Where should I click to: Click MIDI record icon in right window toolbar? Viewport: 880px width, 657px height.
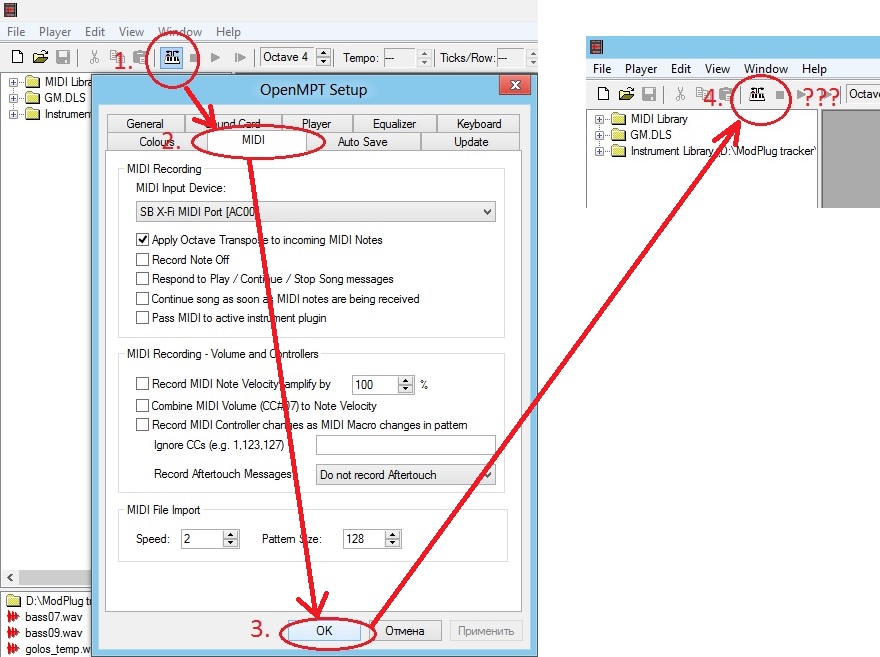[x=757, y=94]
